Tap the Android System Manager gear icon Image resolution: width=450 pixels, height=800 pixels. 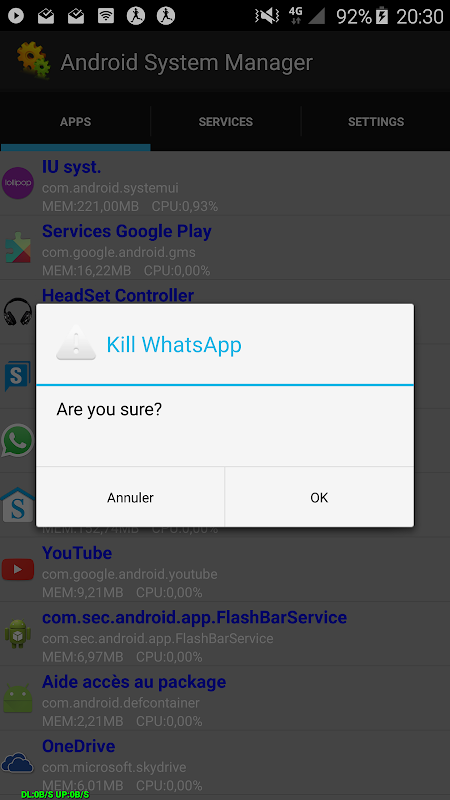click(x=33, y=61)
